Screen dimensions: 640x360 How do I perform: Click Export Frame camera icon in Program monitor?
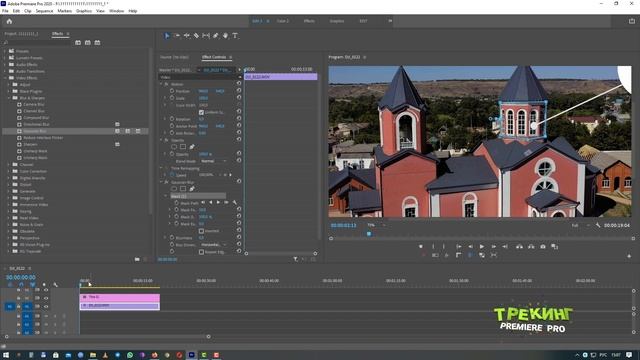(543, 247)
